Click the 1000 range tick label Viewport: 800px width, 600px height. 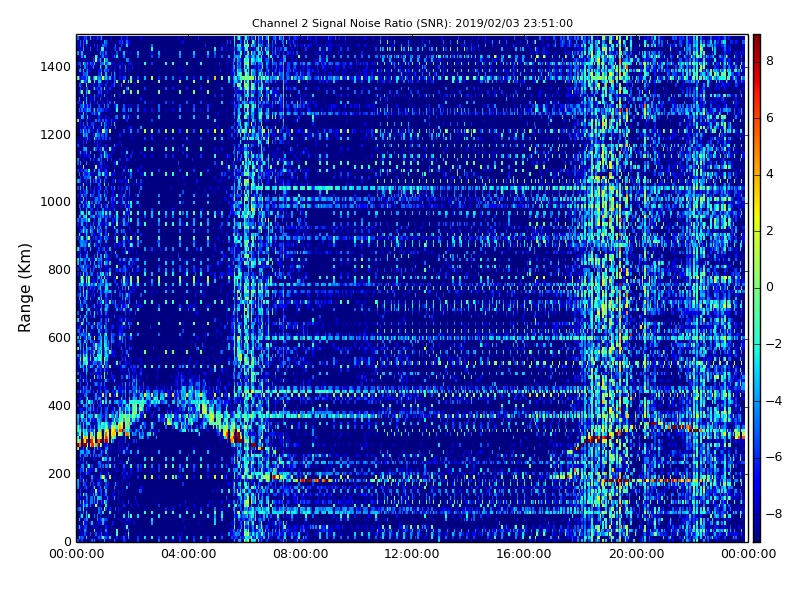[x=55, y=202]
